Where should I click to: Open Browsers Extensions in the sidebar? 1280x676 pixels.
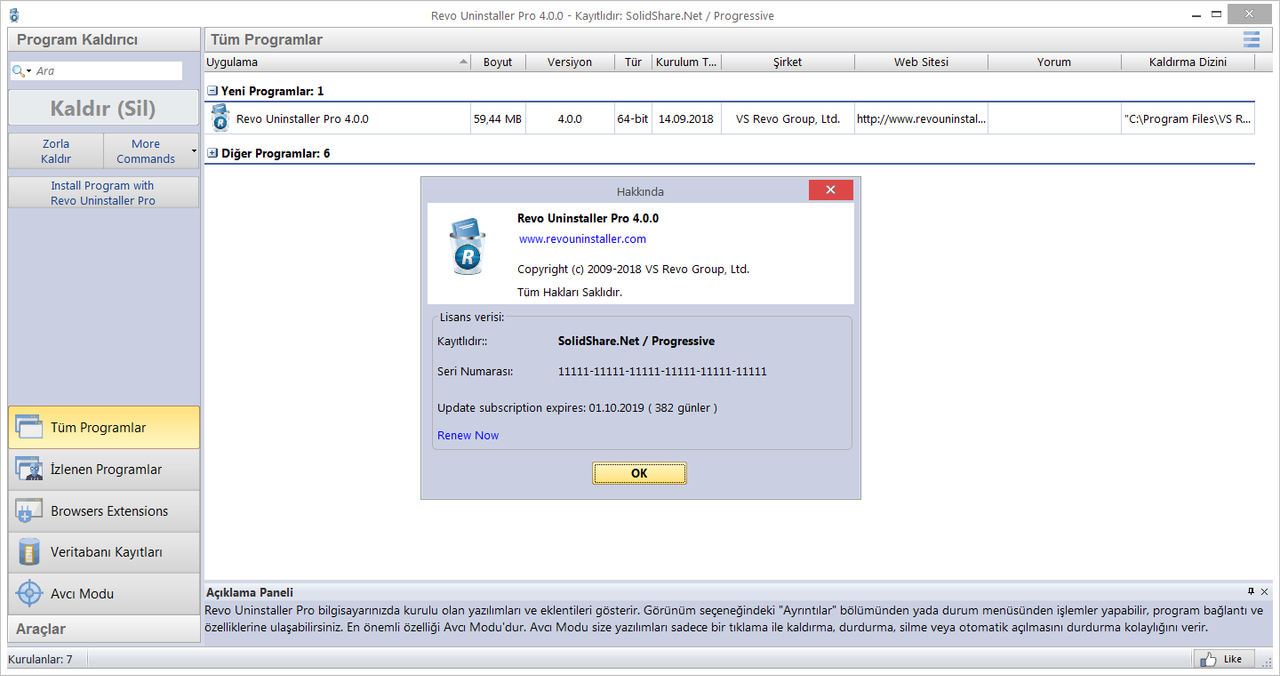[x=103, y=511]
